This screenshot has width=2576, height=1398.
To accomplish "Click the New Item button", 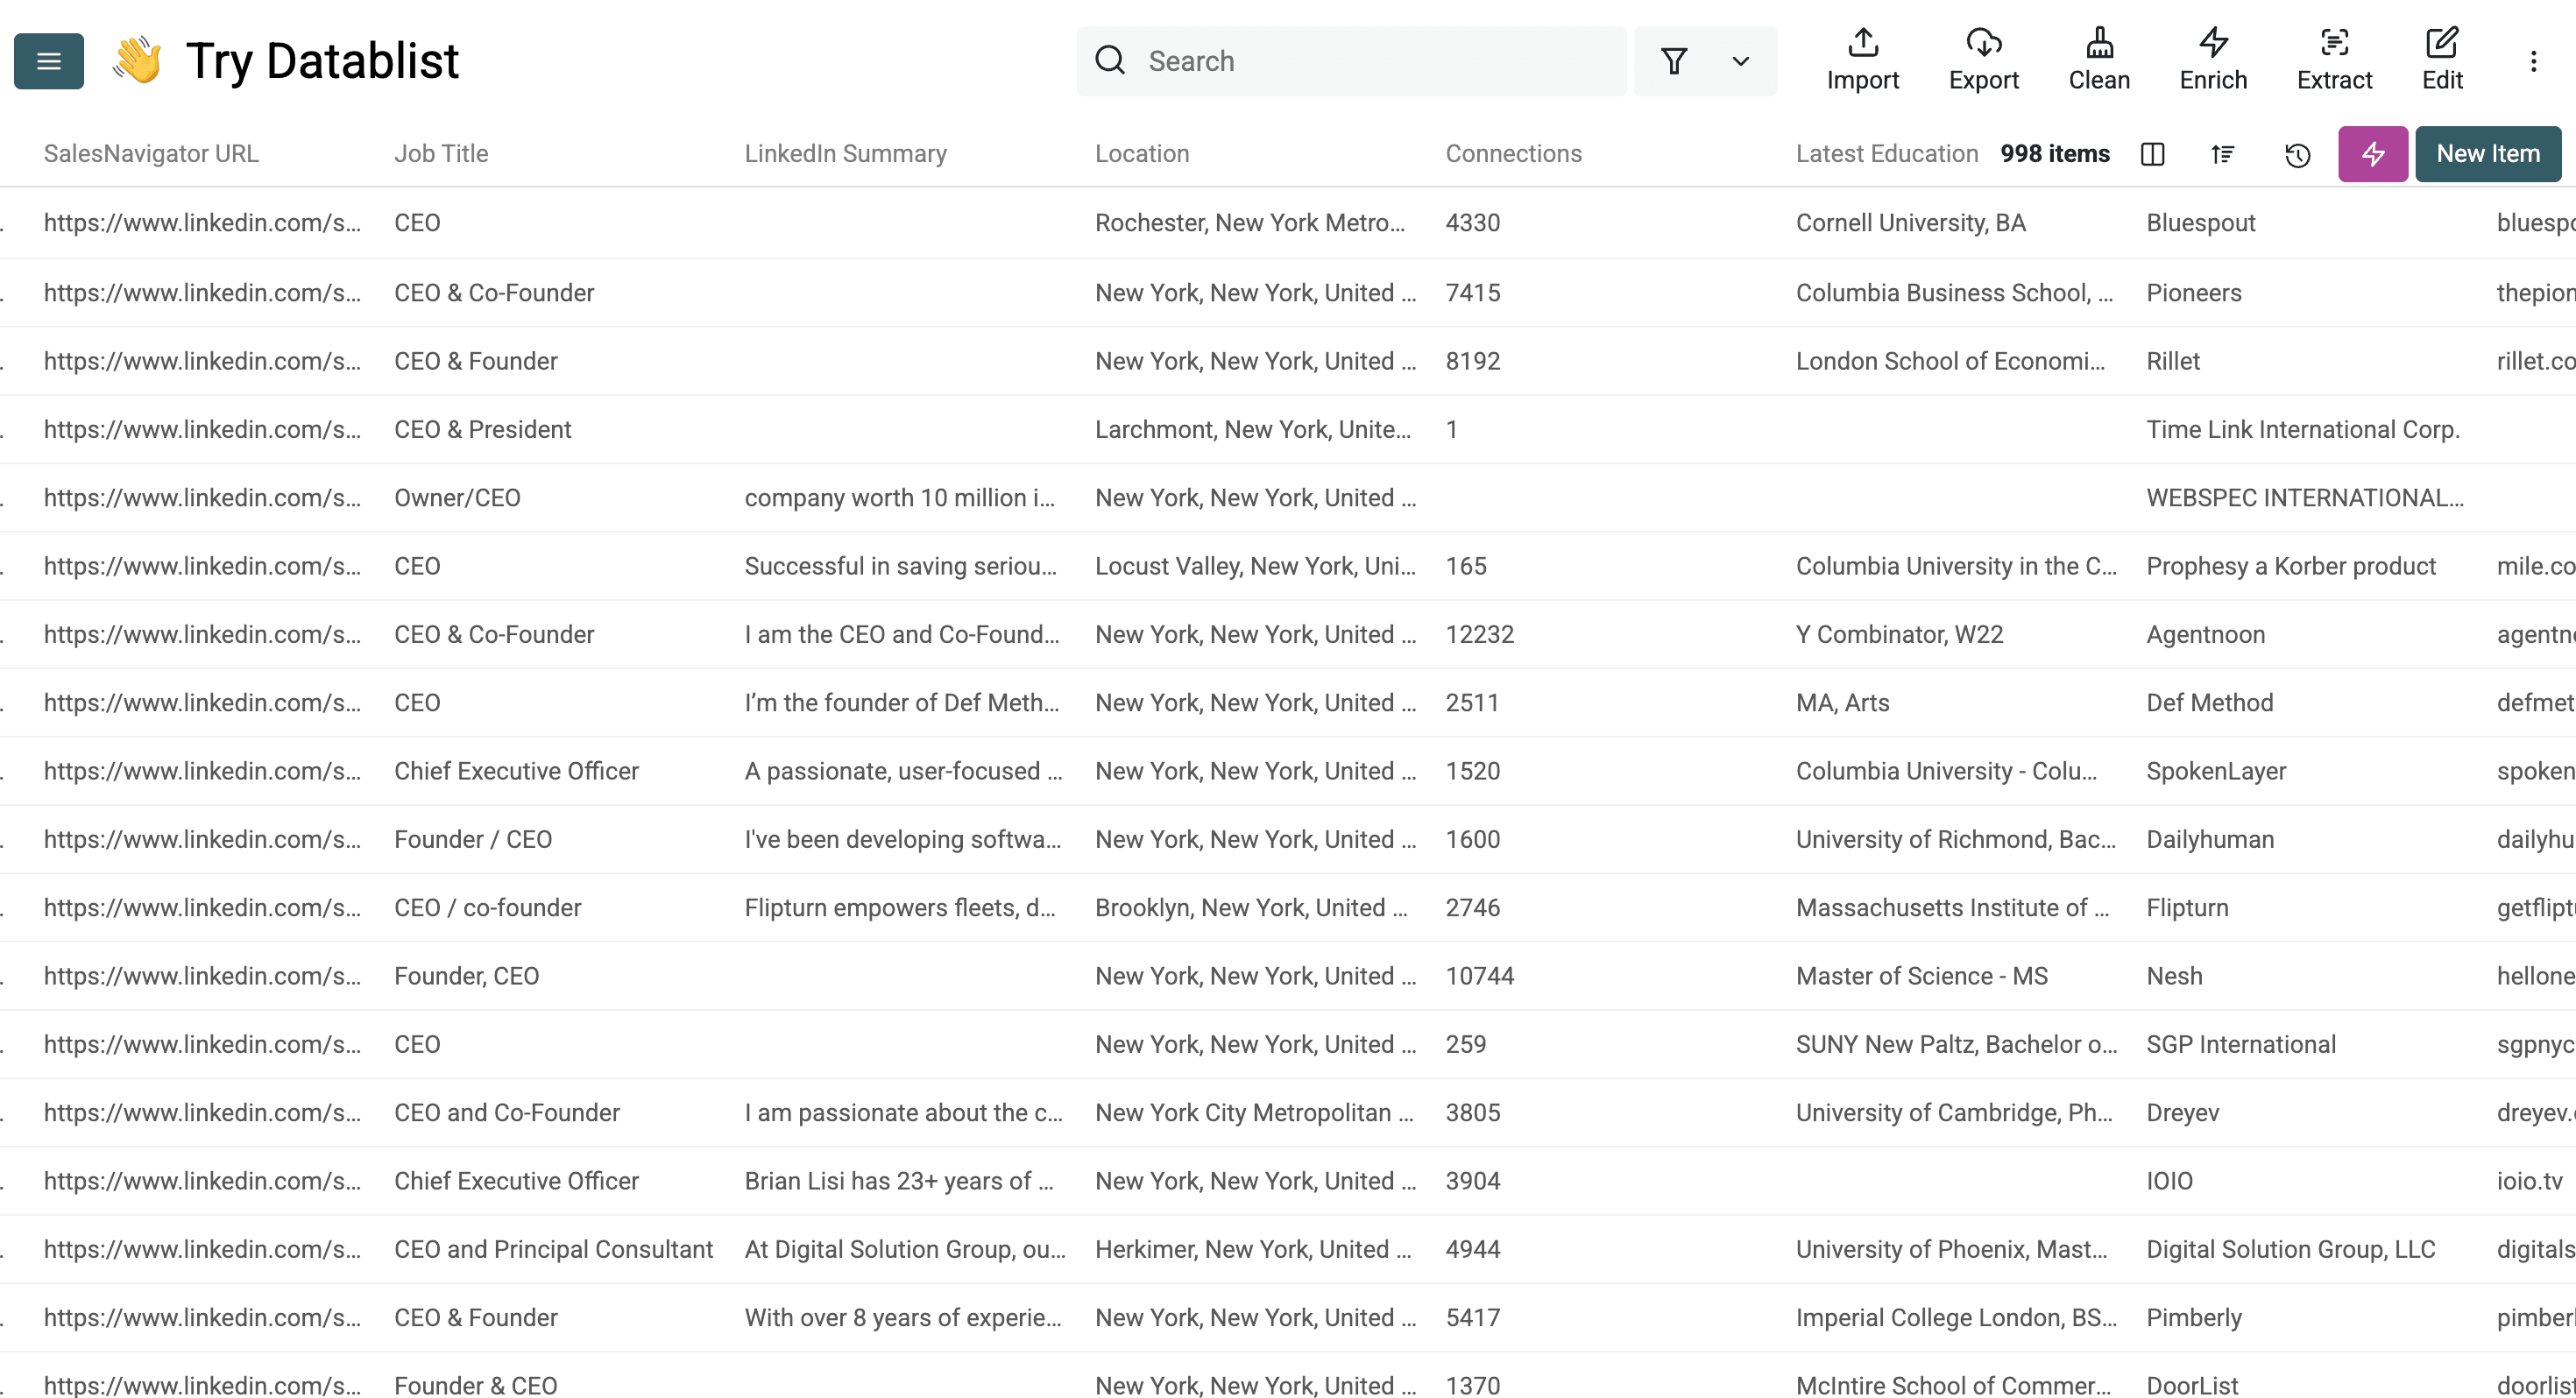I will (2487, 154).
